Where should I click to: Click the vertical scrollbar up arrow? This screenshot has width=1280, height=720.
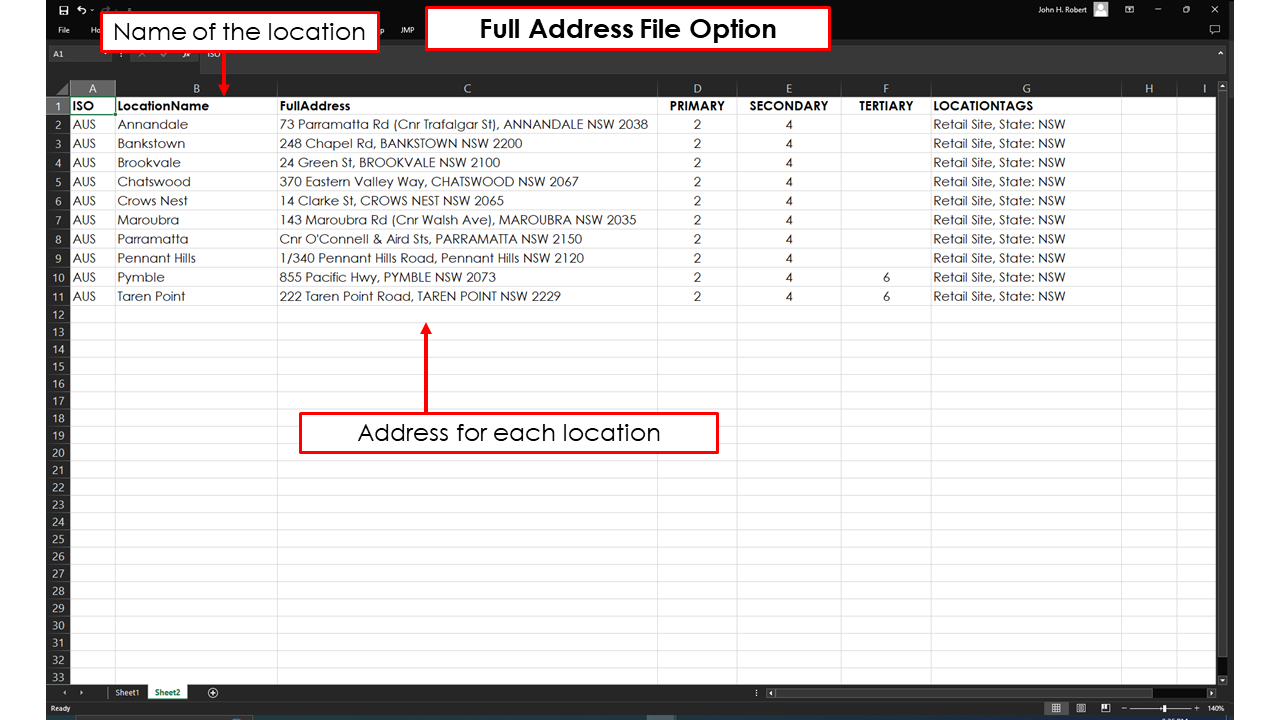point(1222,87)
